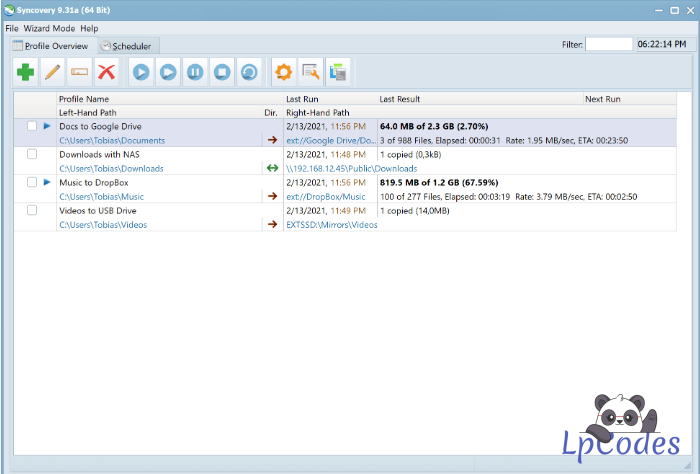This screenshot has height=474, width=700.
Task: Open the Wizard Mode menu
Action: (49, 28)
